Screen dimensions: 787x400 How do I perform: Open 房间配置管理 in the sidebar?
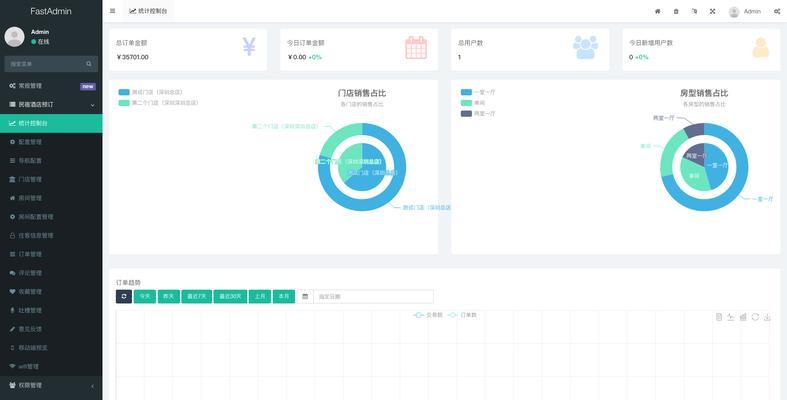coord(51,217)
